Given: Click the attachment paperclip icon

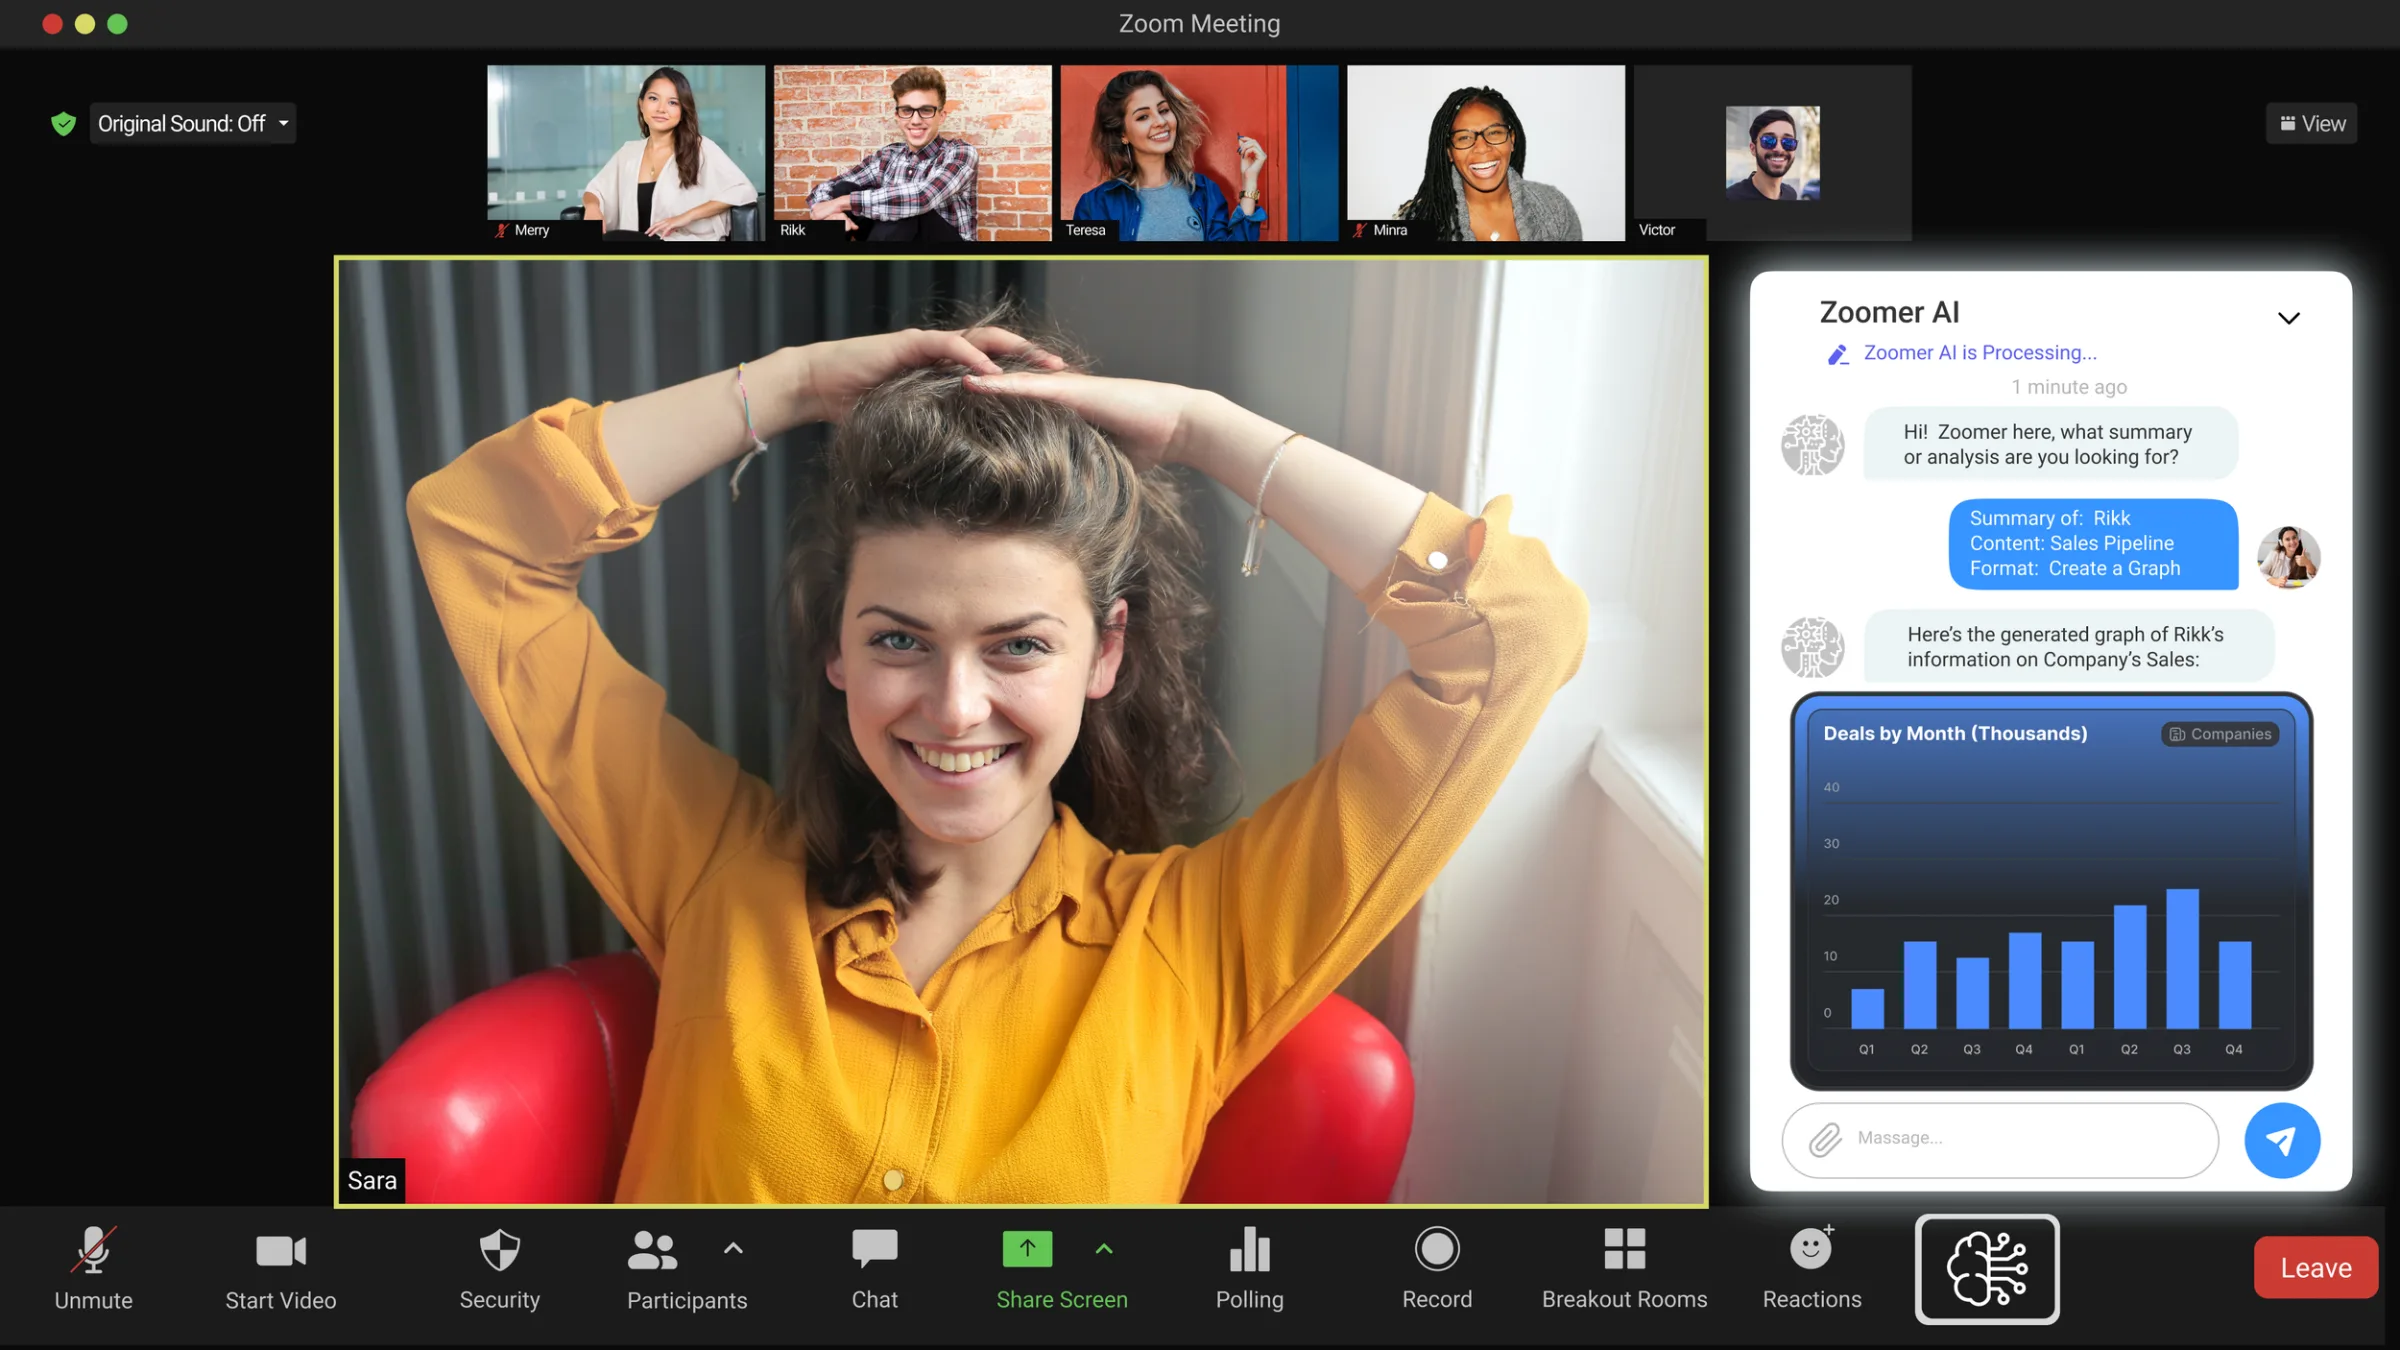Looking at the screenshot, I should (x=1825, y=1139).
